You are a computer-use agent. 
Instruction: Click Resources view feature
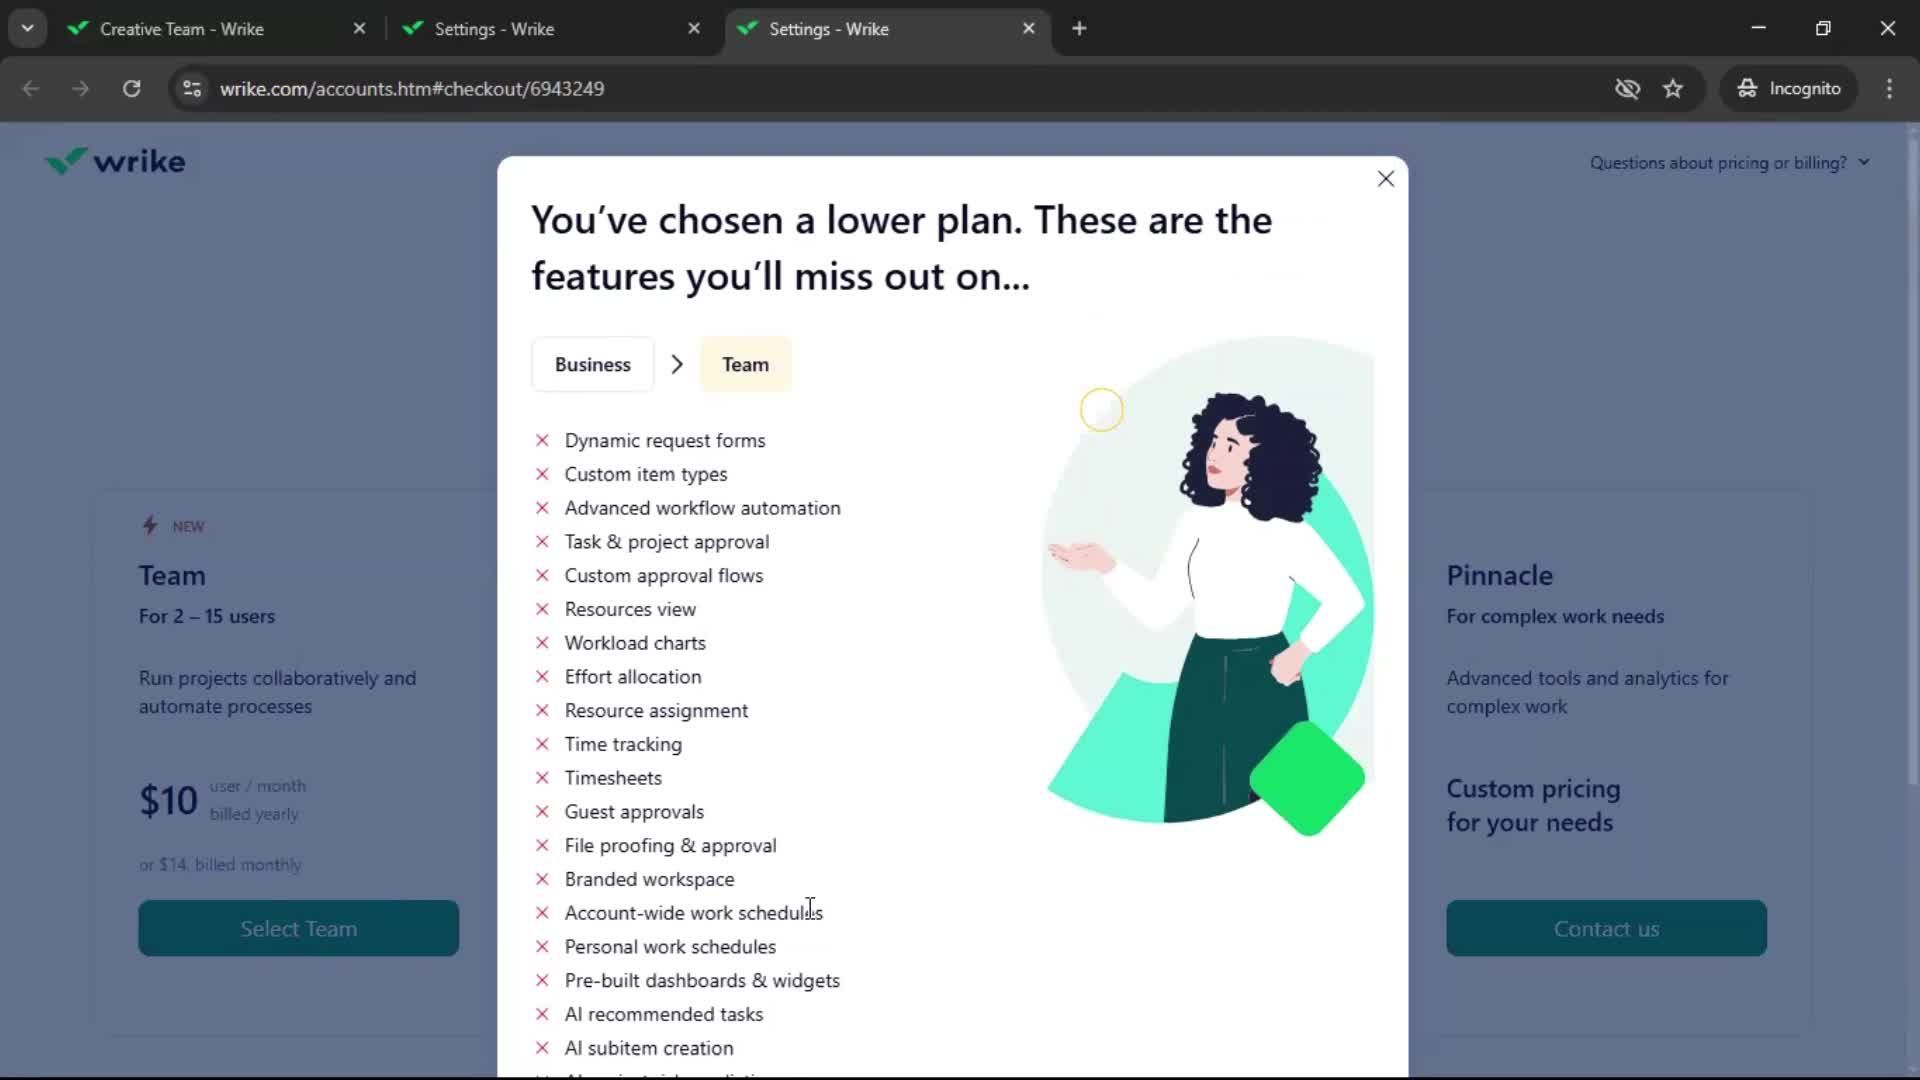coord(629,609)
